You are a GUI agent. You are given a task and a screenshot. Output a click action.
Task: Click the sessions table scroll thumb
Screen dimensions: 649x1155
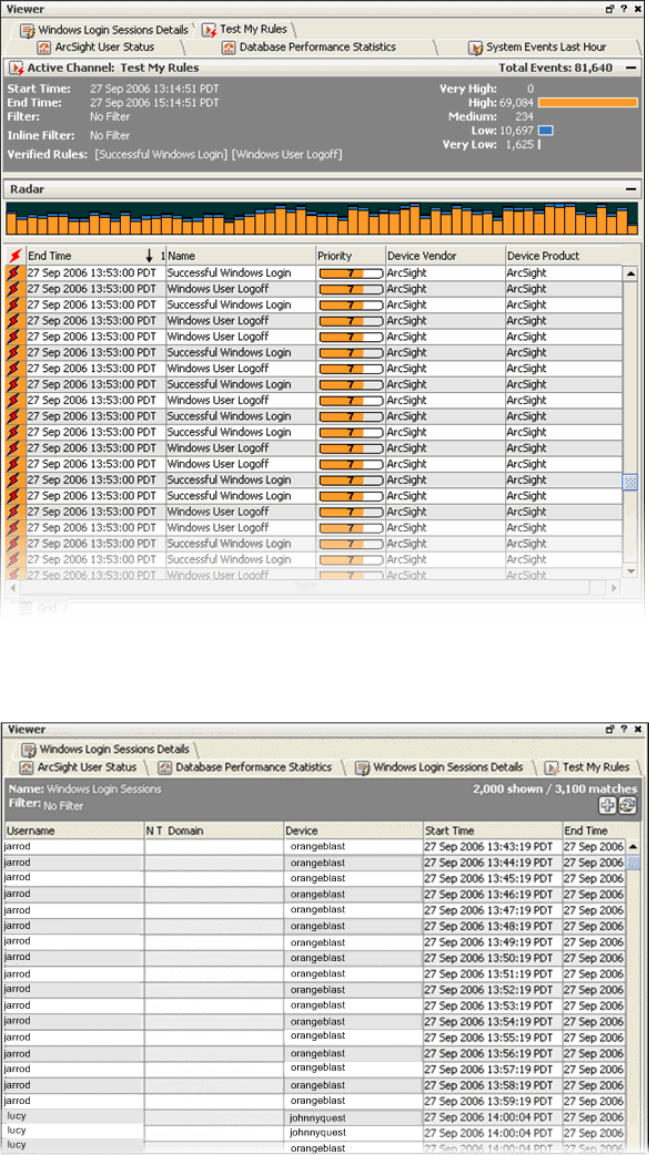click(632, 863)
